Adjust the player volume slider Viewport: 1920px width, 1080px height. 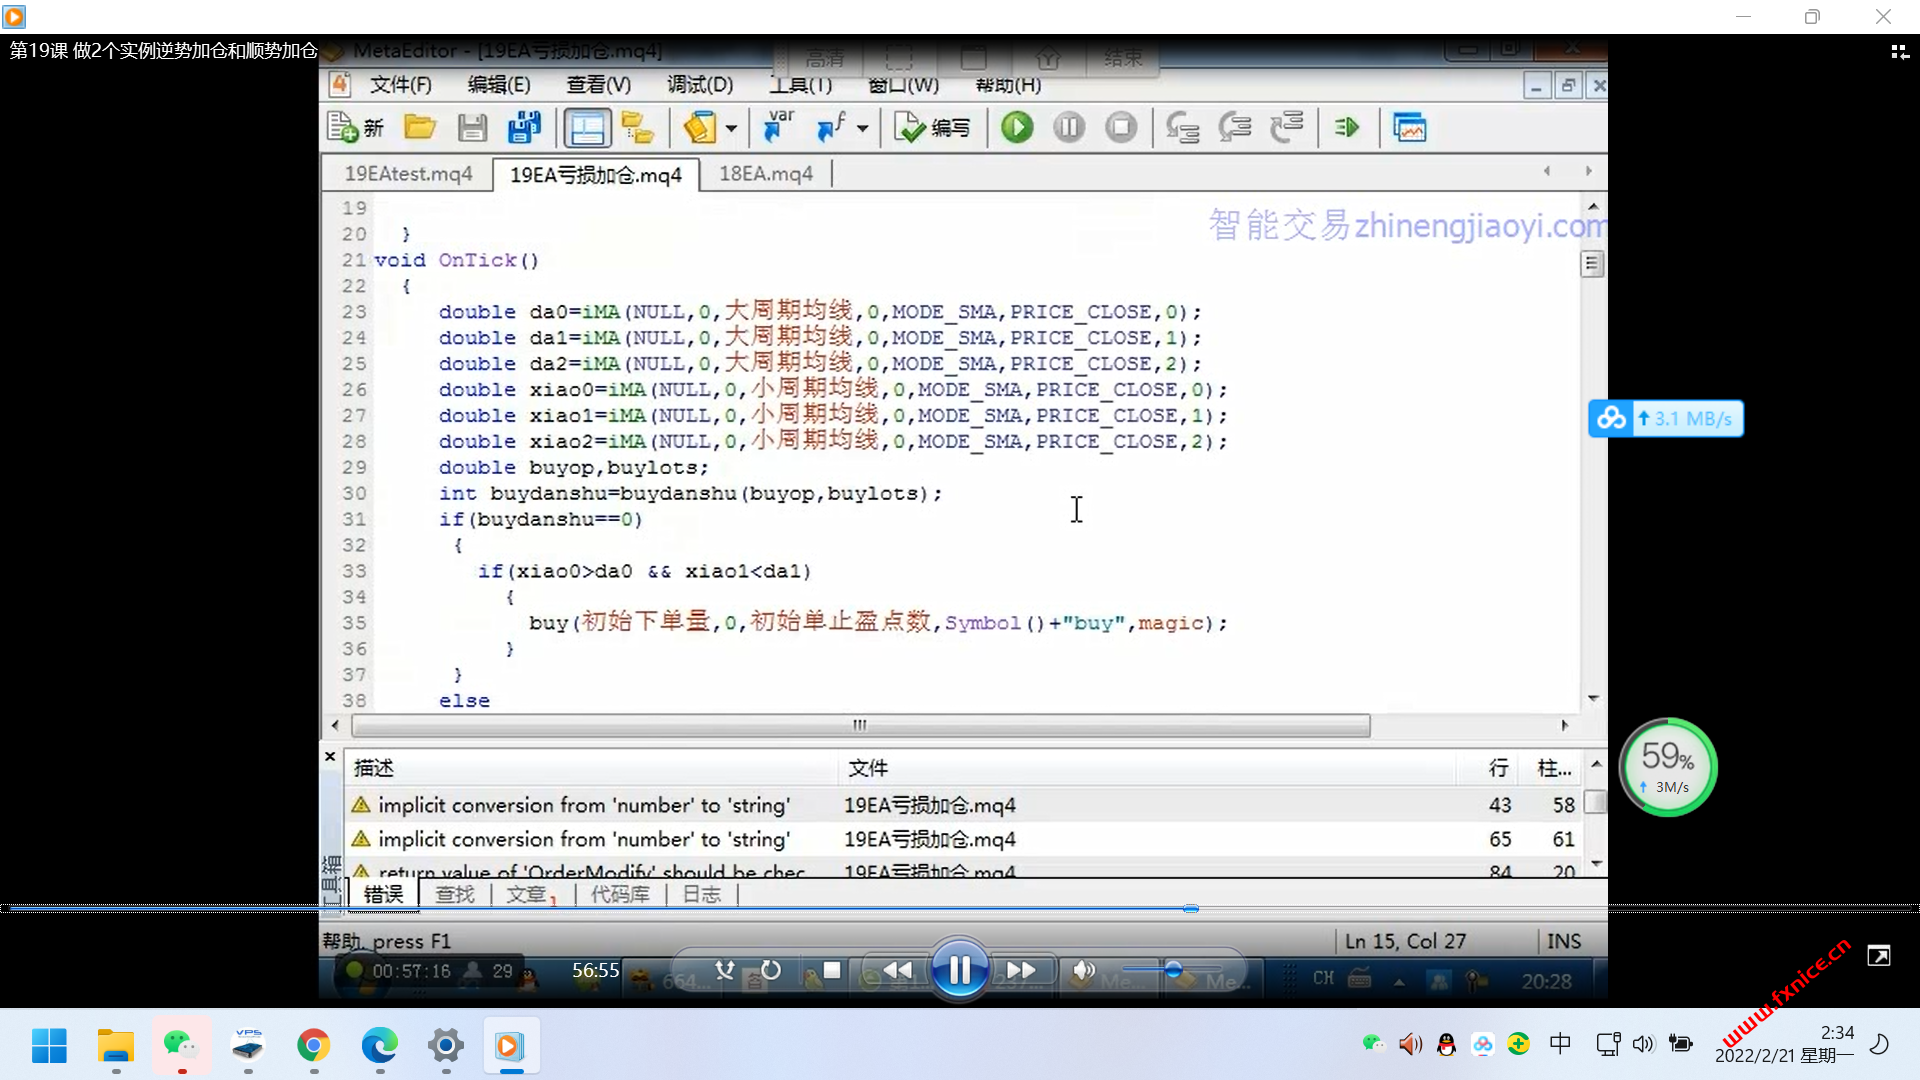[x=1173, y=970]
